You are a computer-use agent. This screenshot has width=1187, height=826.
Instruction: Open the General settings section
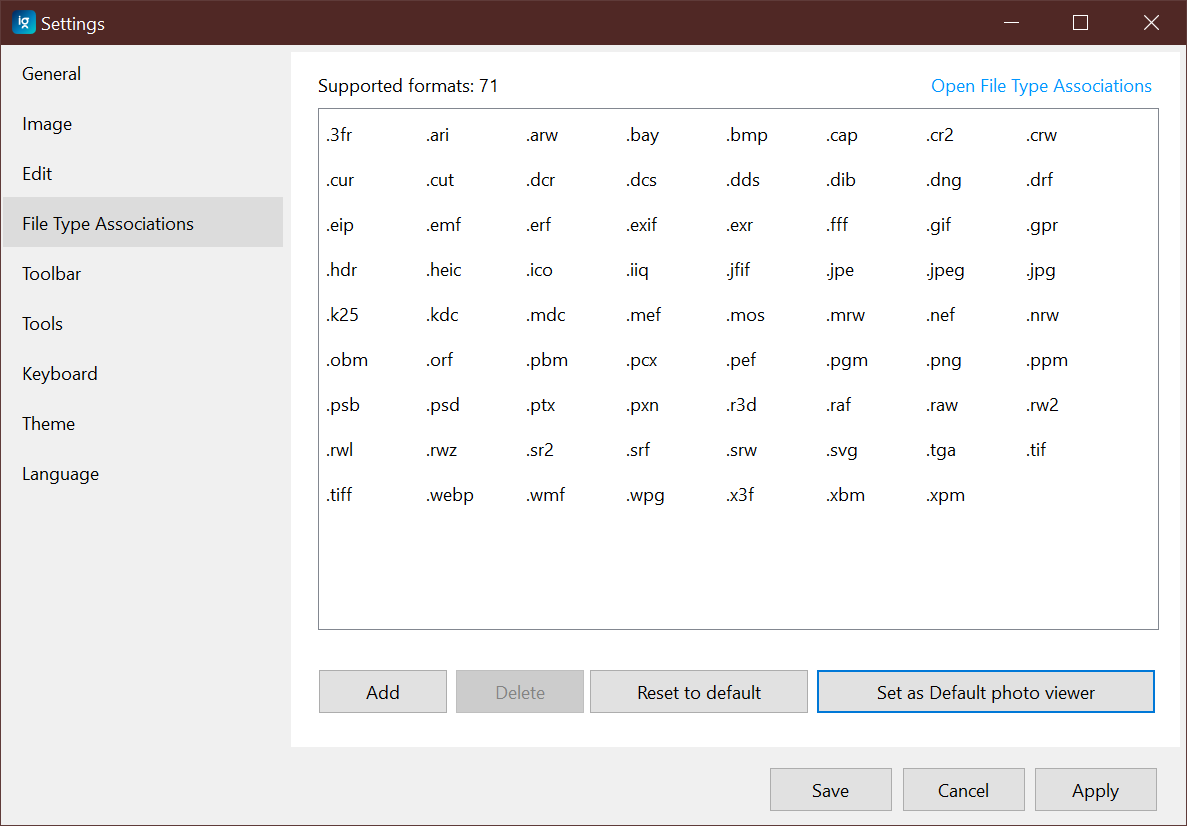(x=51, y=73)
